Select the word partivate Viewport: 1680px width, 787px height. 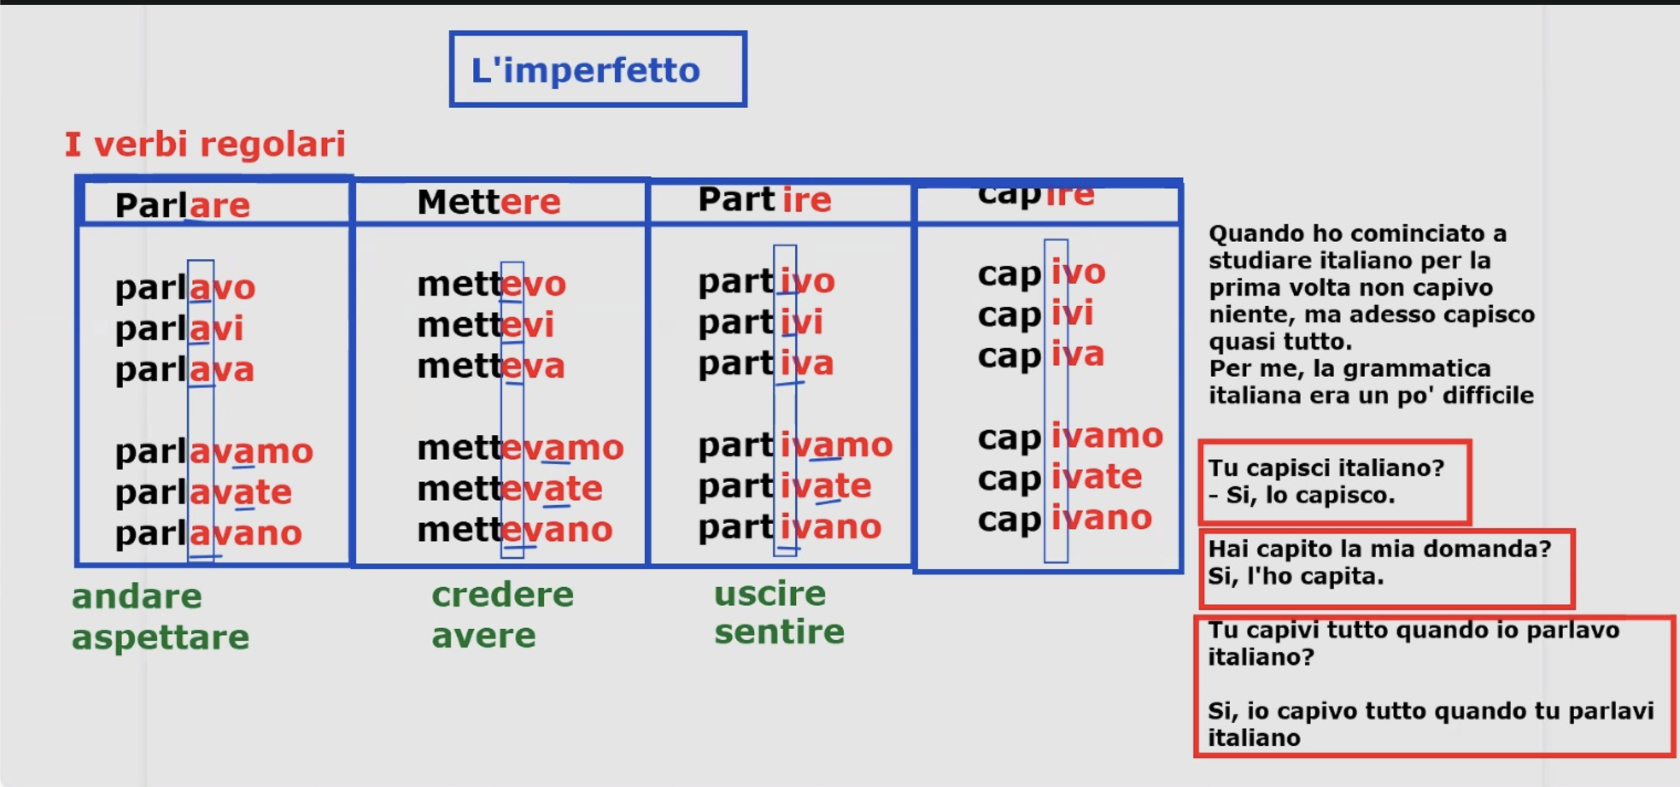(x=784, y=487)
